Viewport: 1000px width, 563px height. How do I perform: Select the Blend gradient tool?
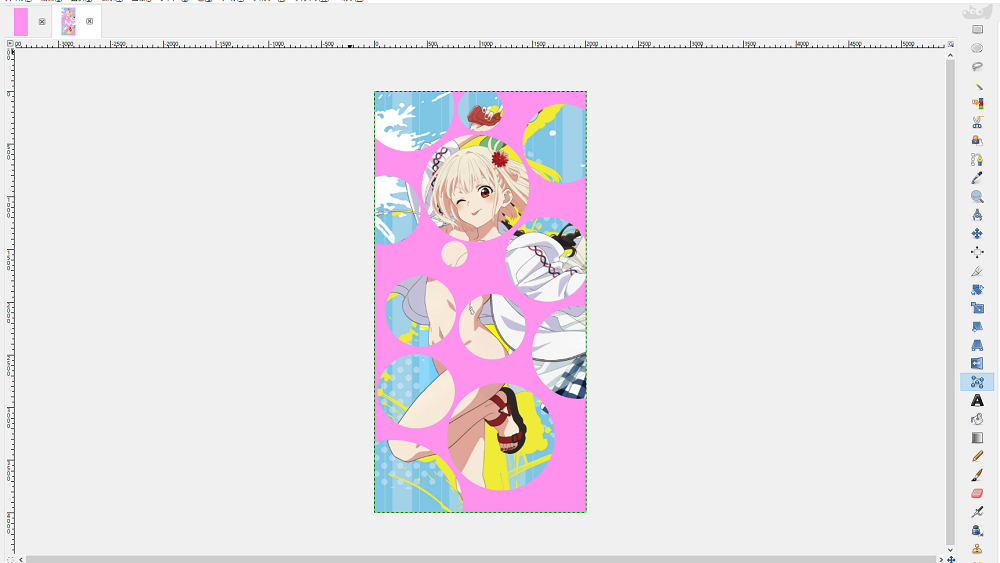pos(977,437)
